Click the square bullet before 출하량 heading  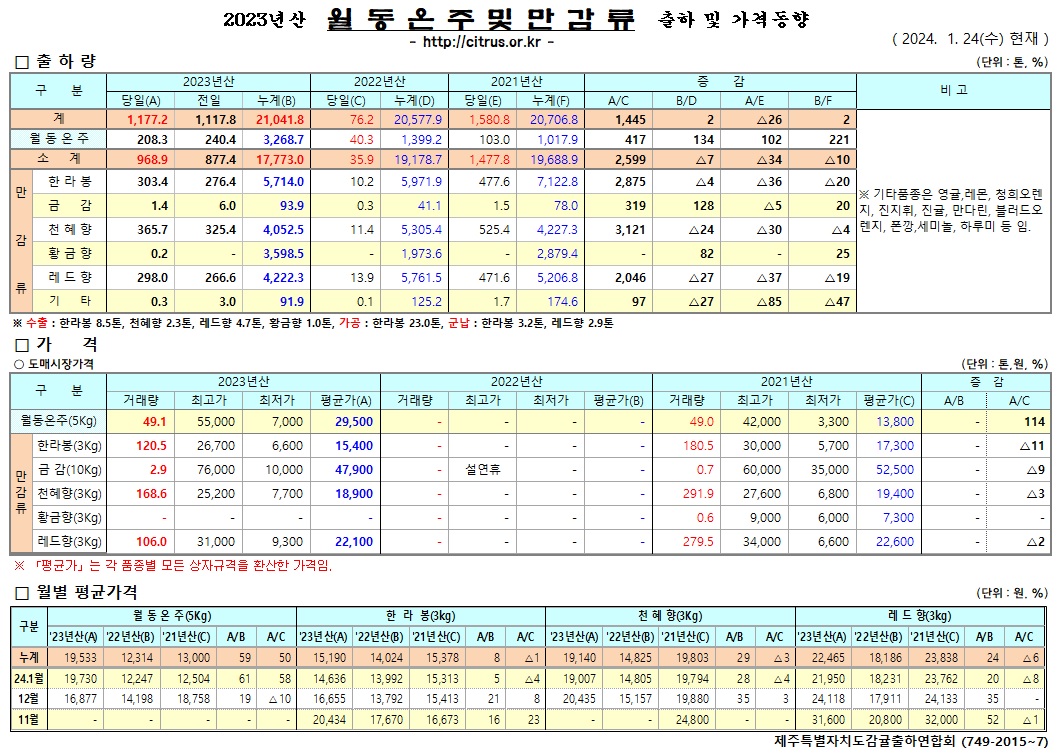22,62
